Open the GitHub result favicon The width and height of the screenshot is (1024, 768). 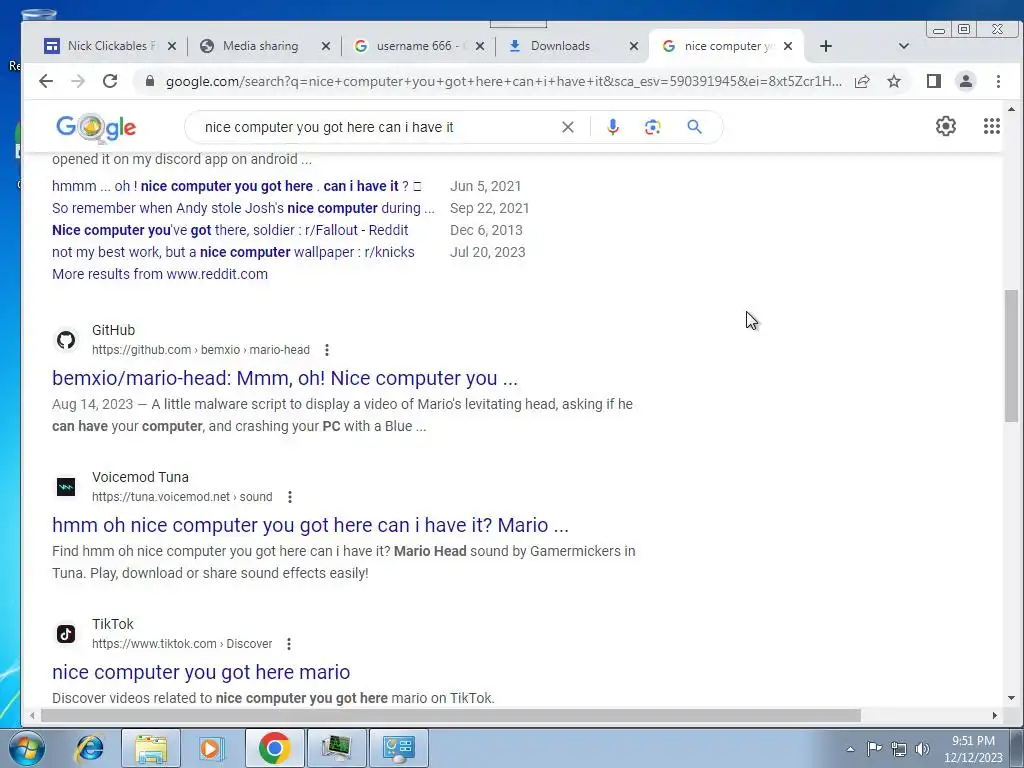coord(66,340)
